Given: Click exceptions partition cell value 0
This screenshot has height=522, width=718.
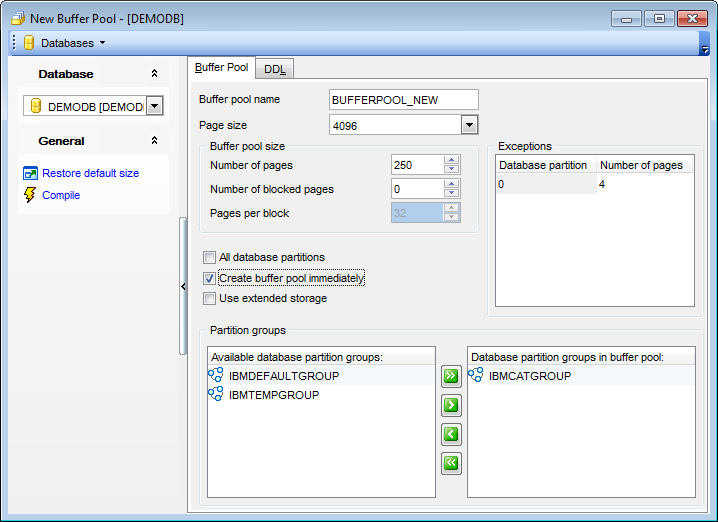Looking at the screenshot, I should pos(546,184).
